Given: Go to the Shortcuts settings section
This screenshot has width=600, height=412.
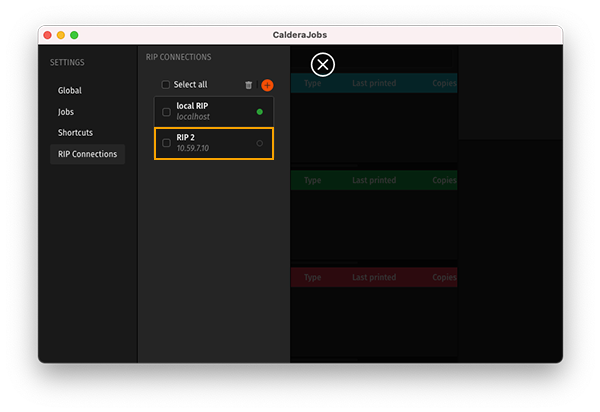Looking at the screenshot, I should click(75, 133).
